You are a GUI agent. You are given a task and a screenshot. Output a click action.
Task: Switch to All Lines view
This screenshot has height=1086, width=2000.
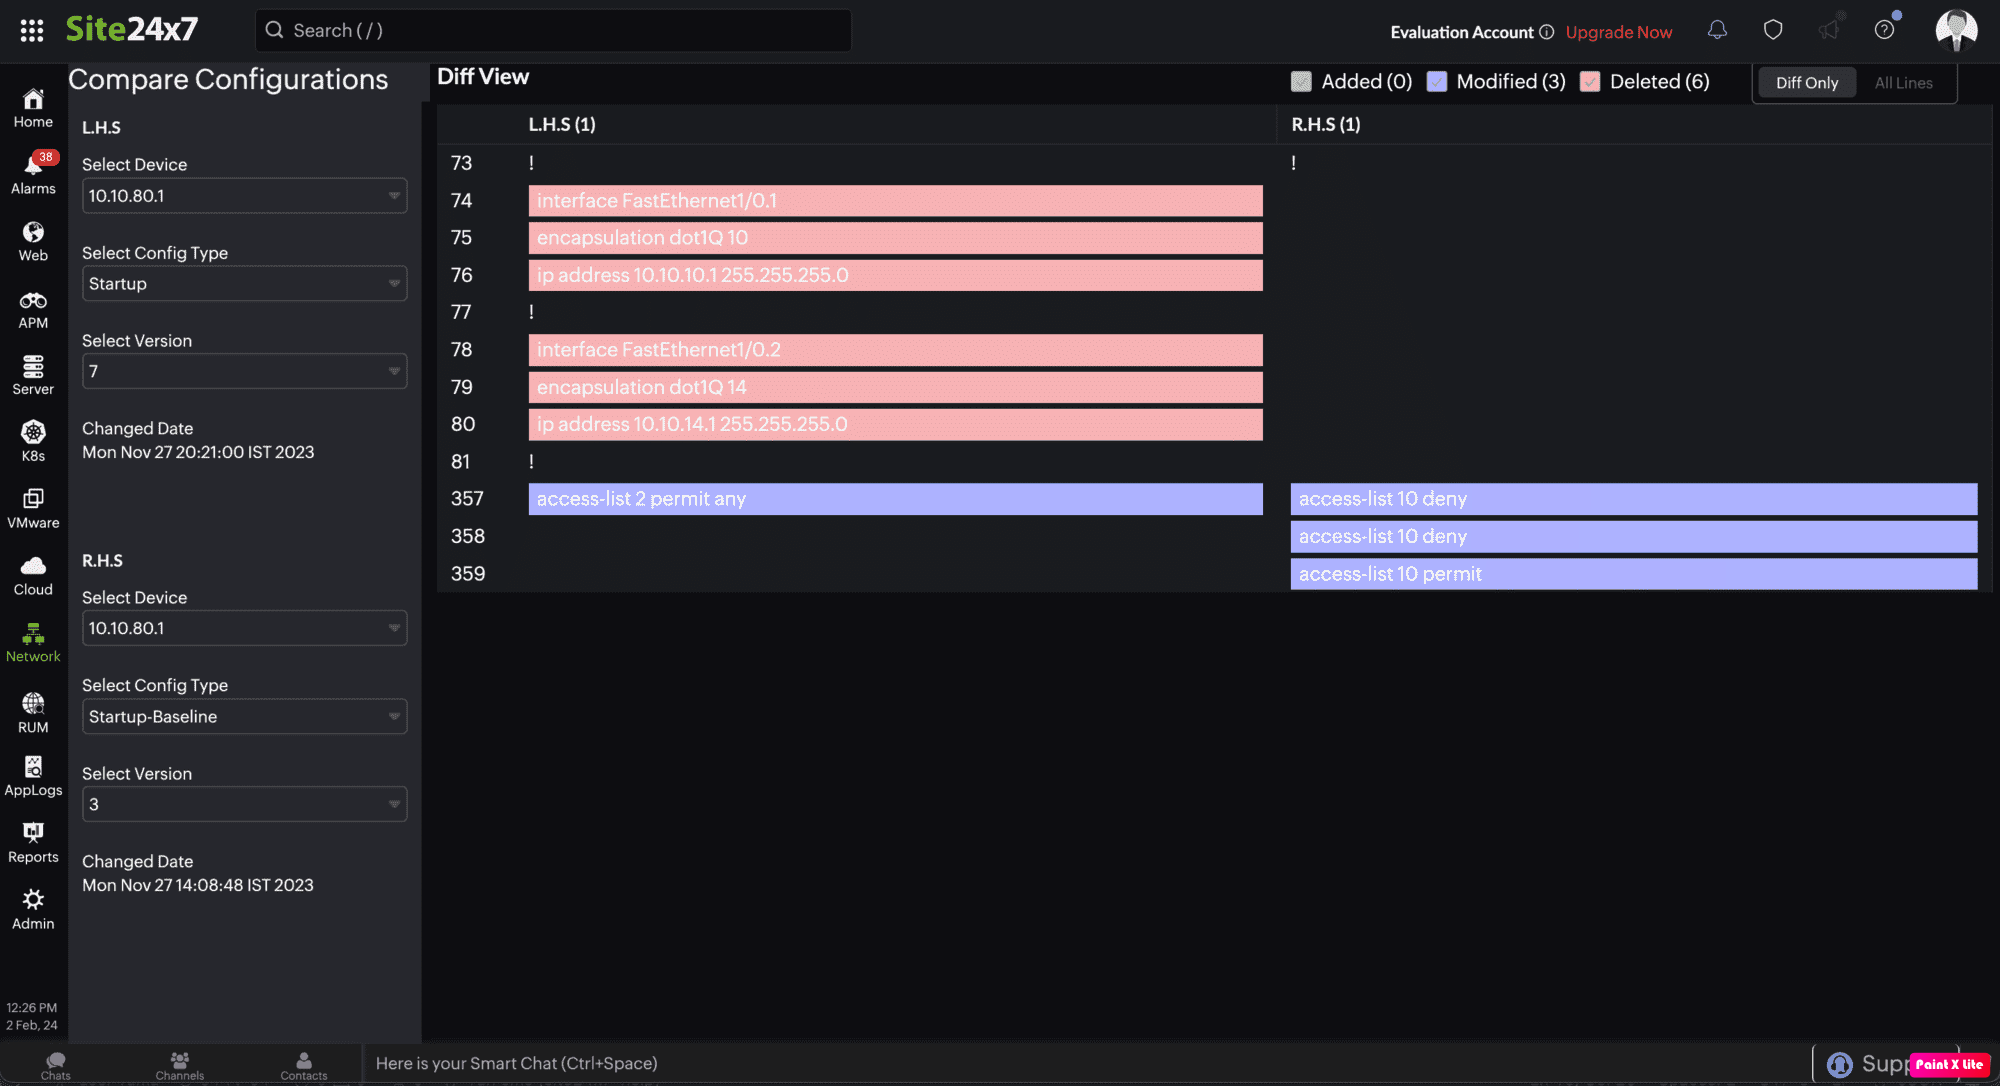1903,83
